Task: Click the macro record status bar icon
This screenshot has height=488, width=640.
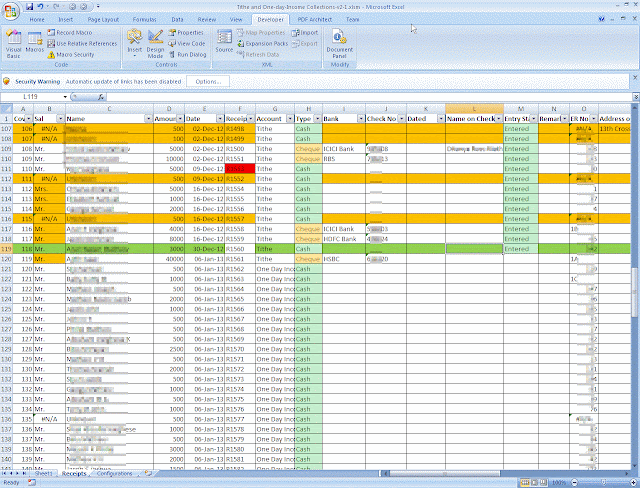Action: 32,482
